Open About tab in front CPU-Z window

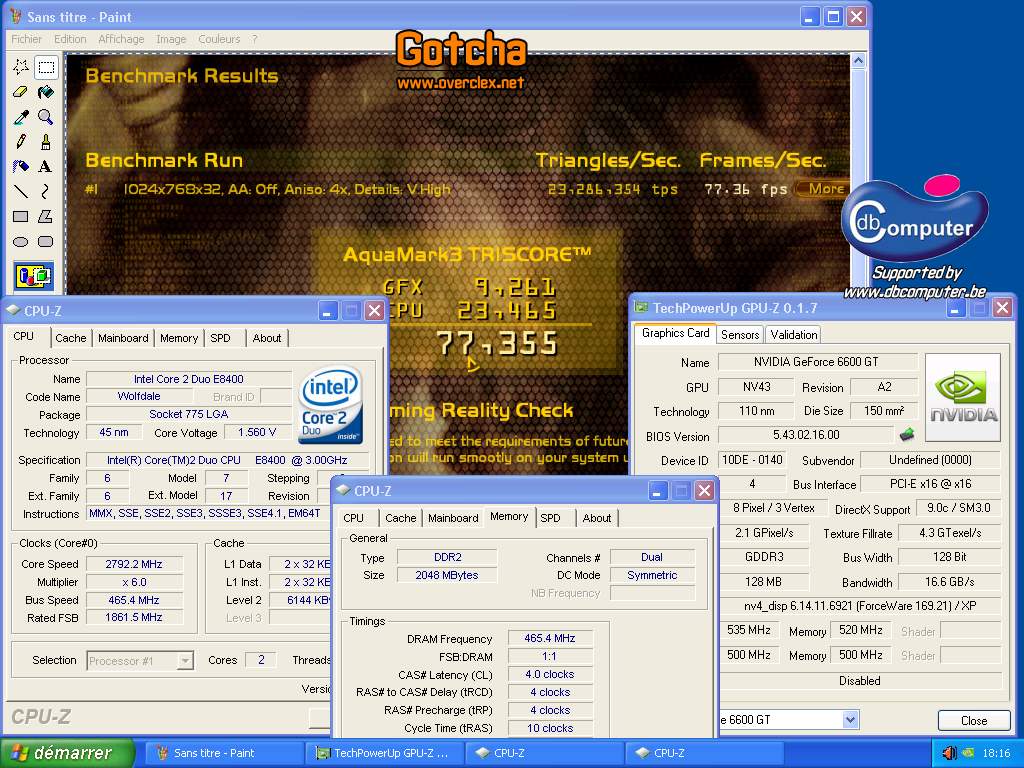pos(597,518)
